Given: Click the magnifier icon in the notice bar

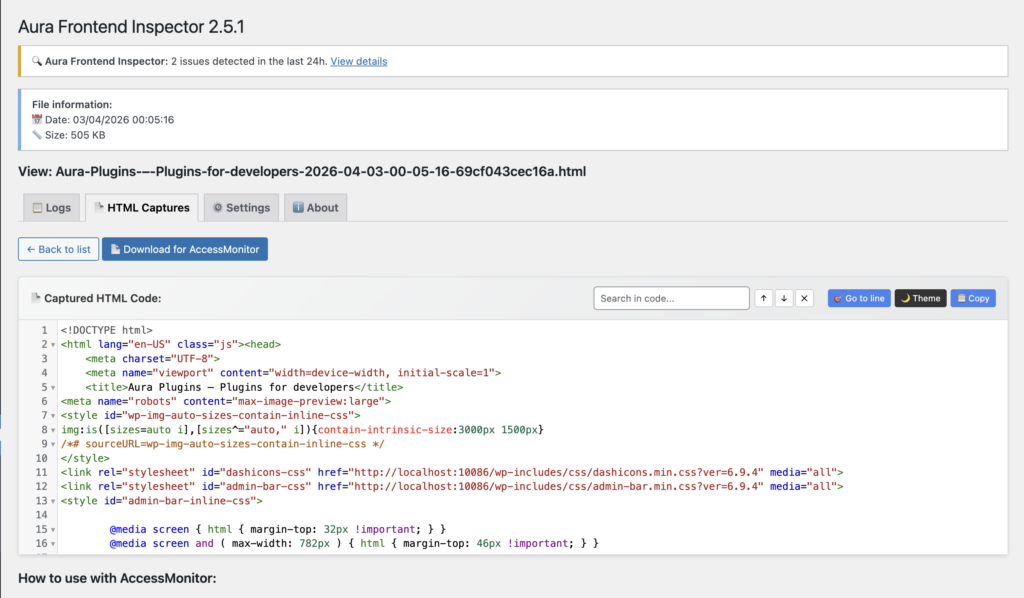Looking at the screenshot, I should tap(37, 61).
